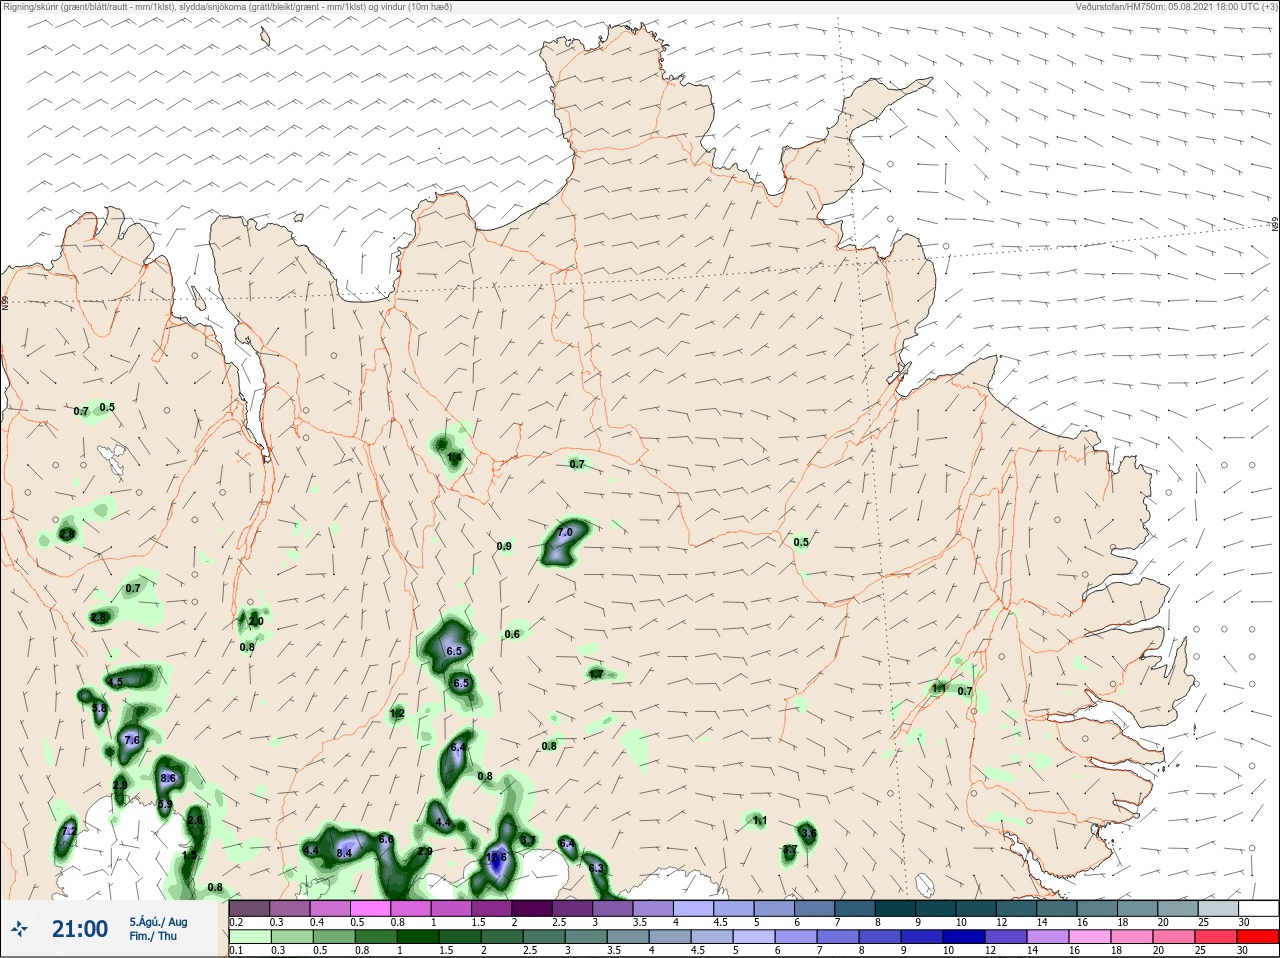The height and width of the screenshot is (958, 1280).
Task: Pick upper legend swatch between 0.2 and 0.3
Action: point(250,908)
